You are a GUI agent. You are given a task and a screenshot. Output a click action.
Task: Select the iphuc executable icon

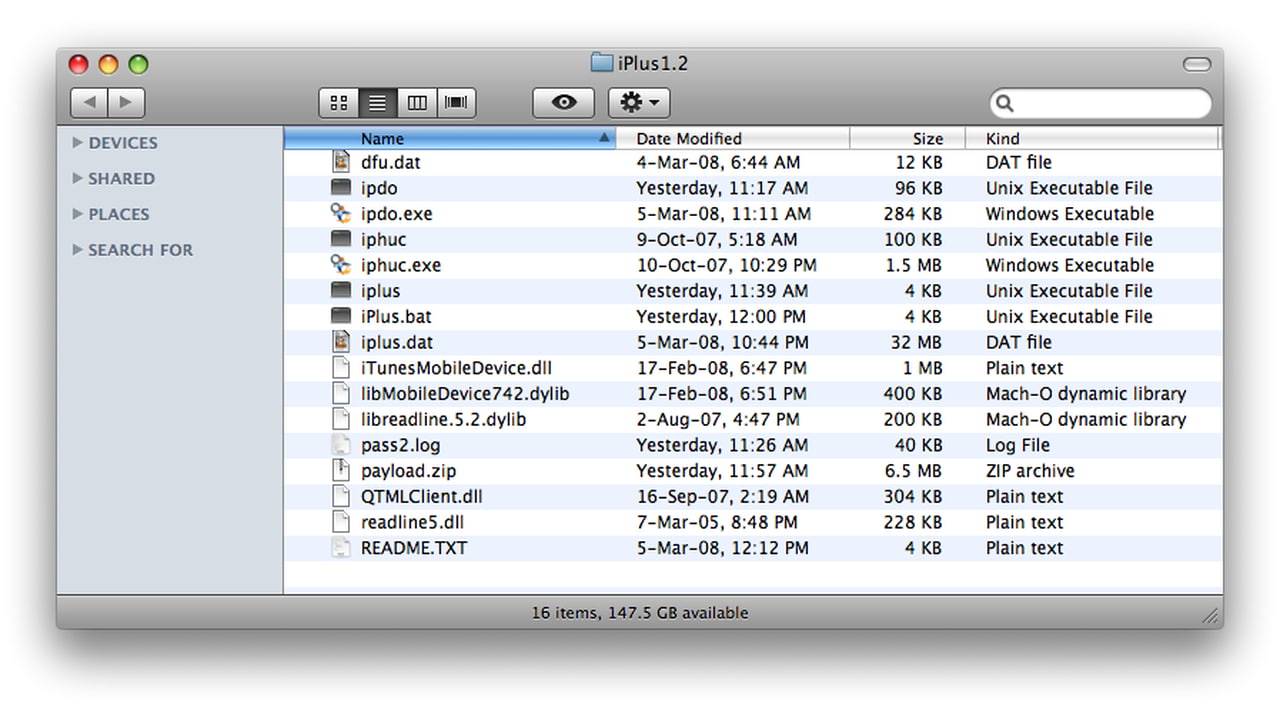(342, 239)
